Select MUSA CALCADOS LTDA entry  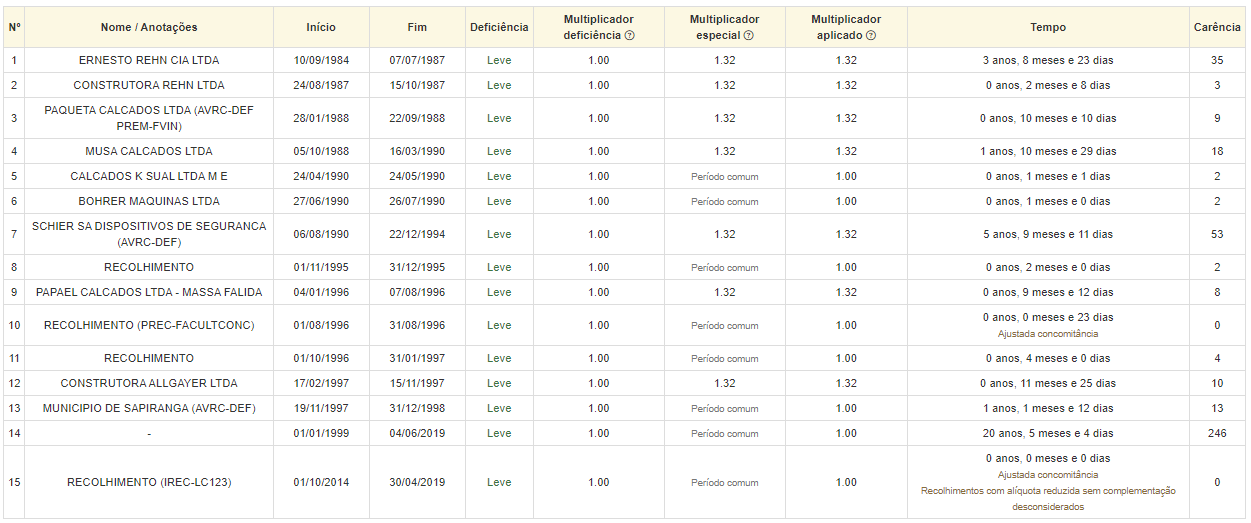tap(149, 151)
